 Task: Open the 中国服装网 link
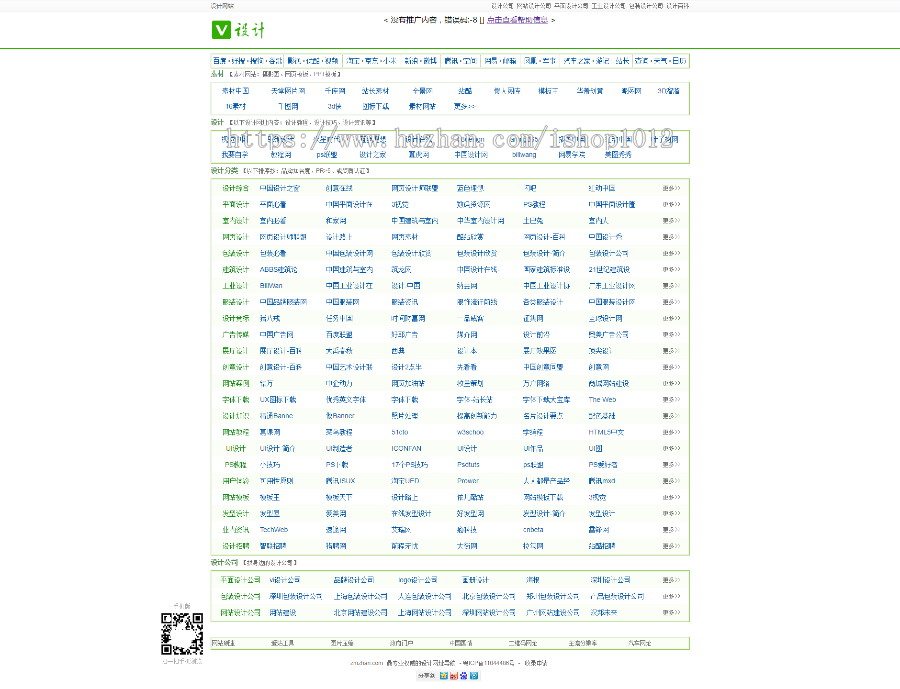point(343,302)
